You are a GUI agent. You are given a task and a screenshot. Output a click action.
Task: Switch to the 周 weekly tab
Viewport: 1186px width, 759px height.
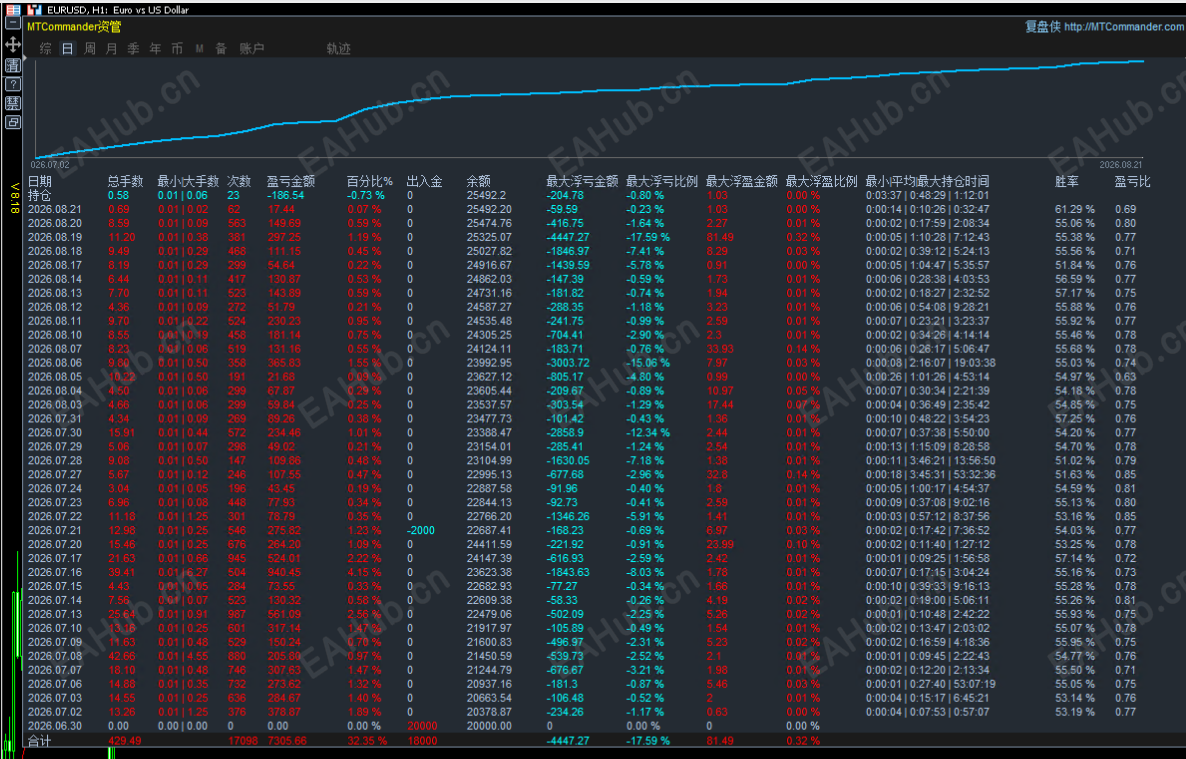click(90, 48)
